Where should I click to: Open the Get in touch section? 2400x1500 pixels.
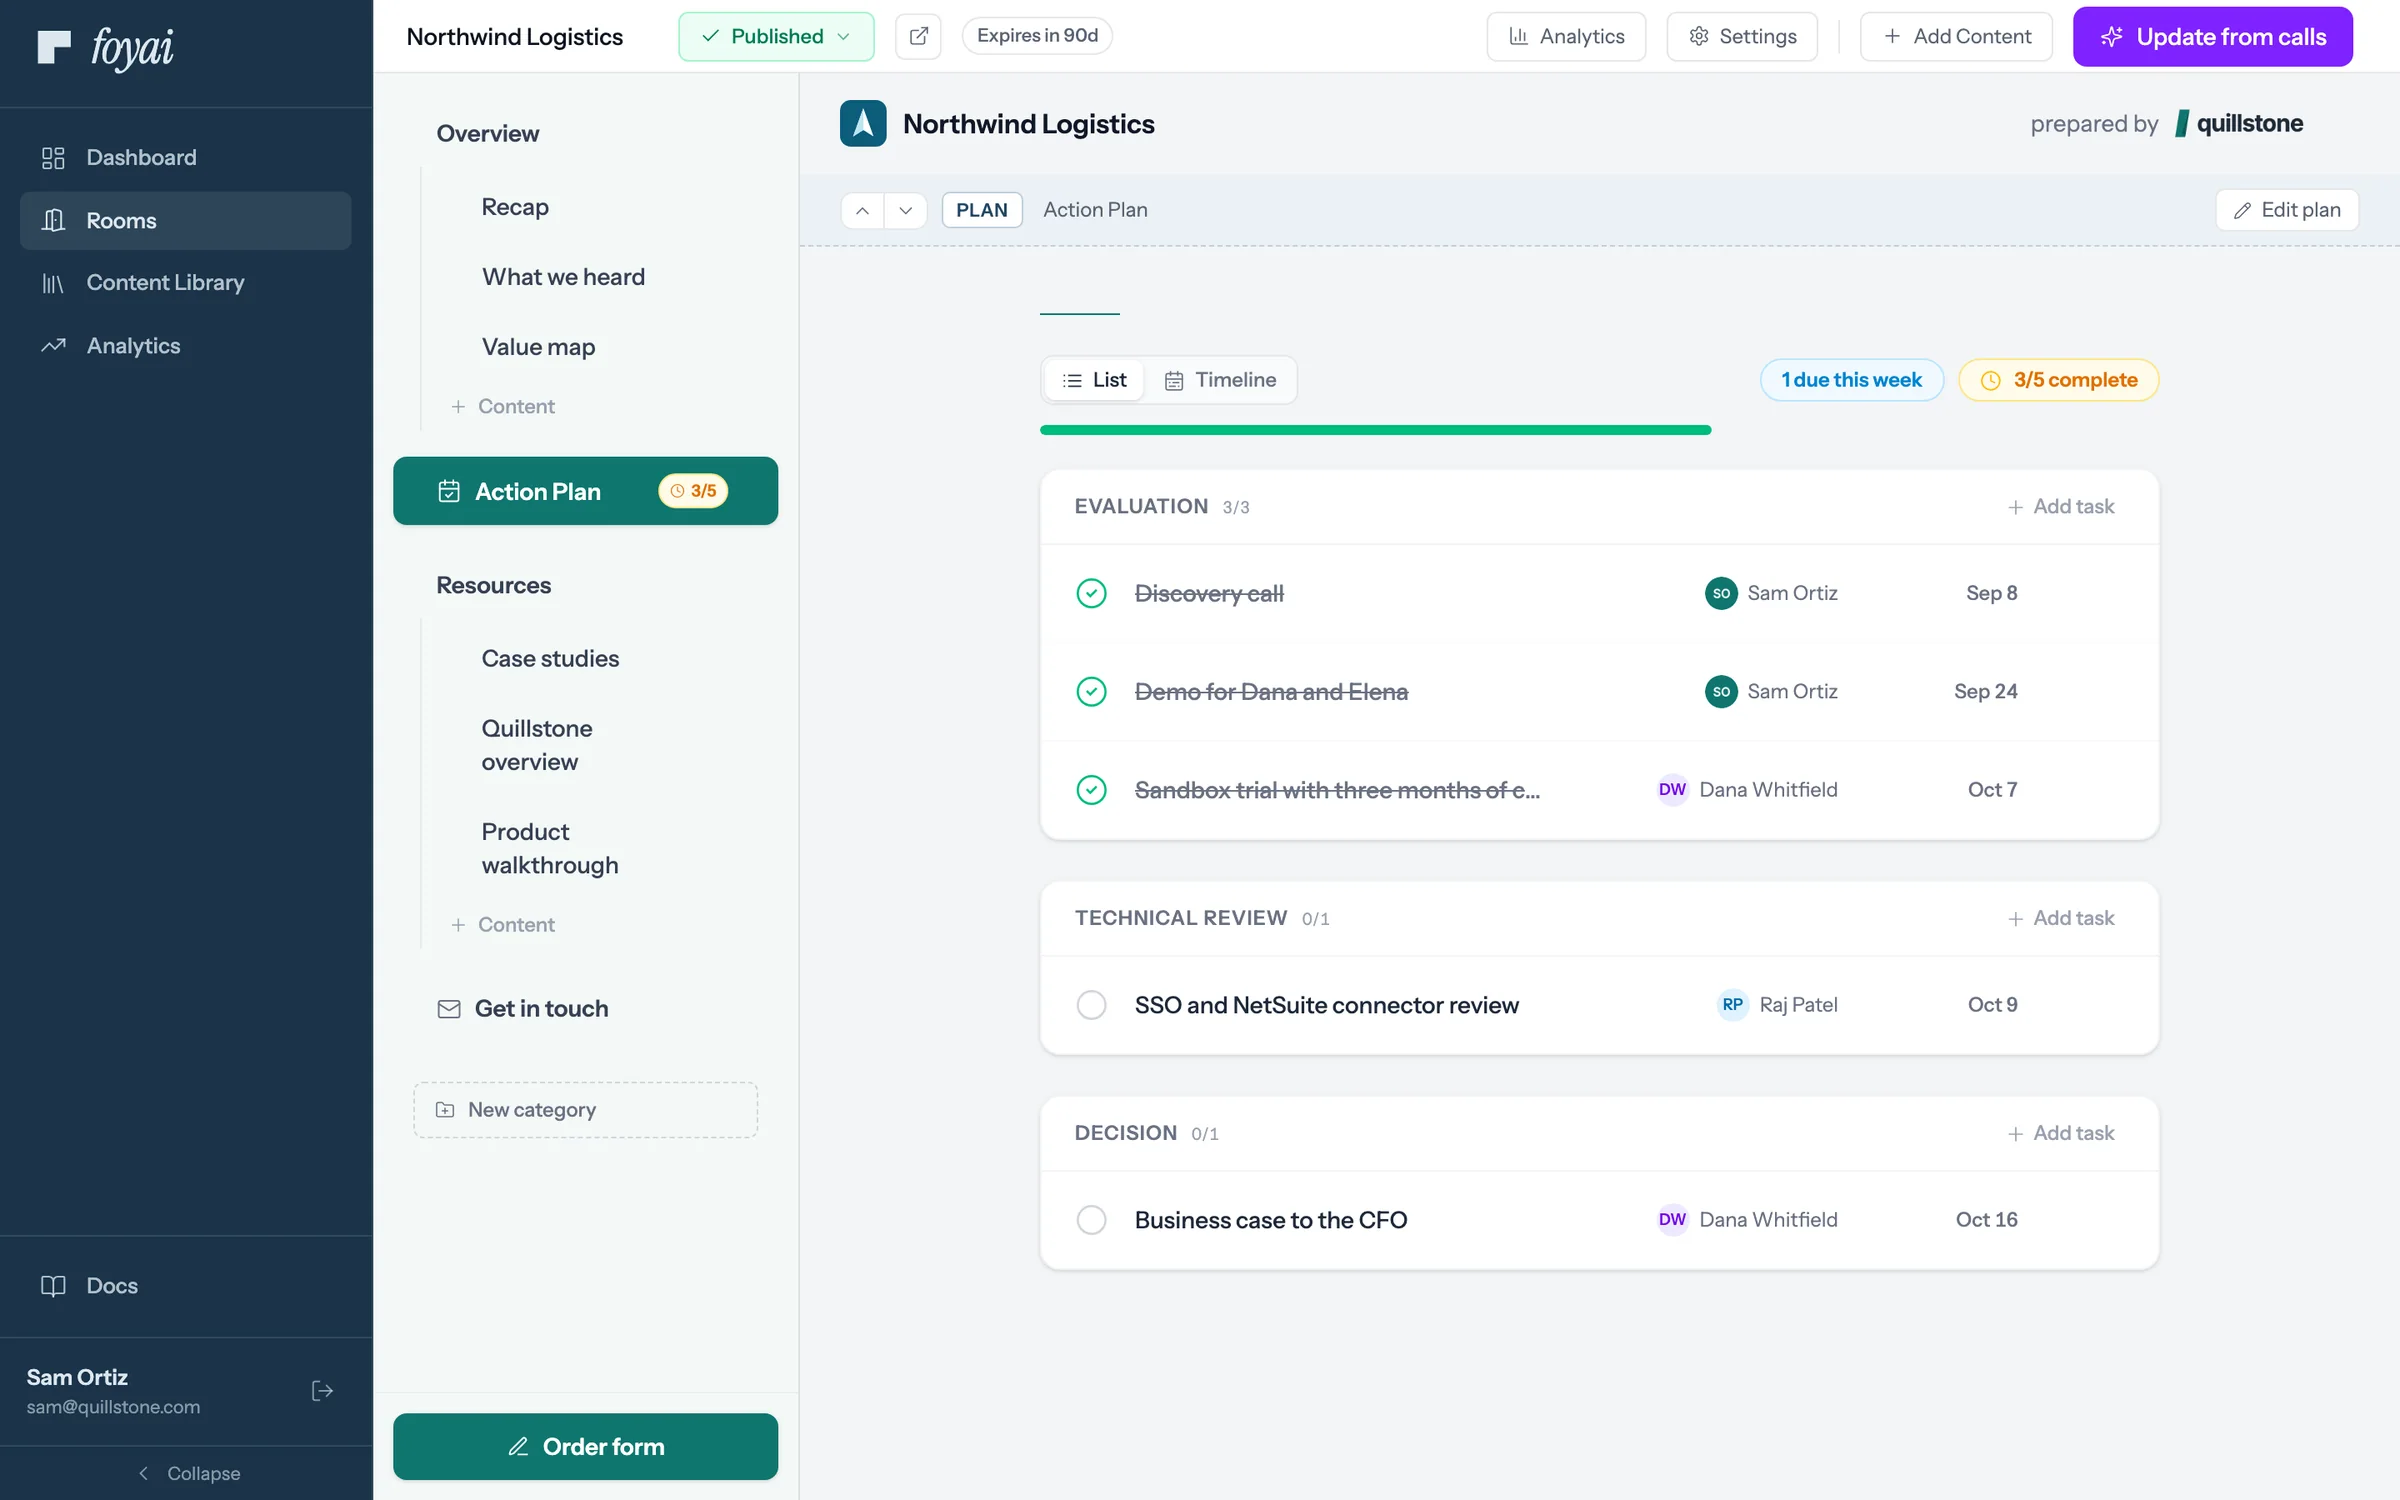pos(586,1008)
